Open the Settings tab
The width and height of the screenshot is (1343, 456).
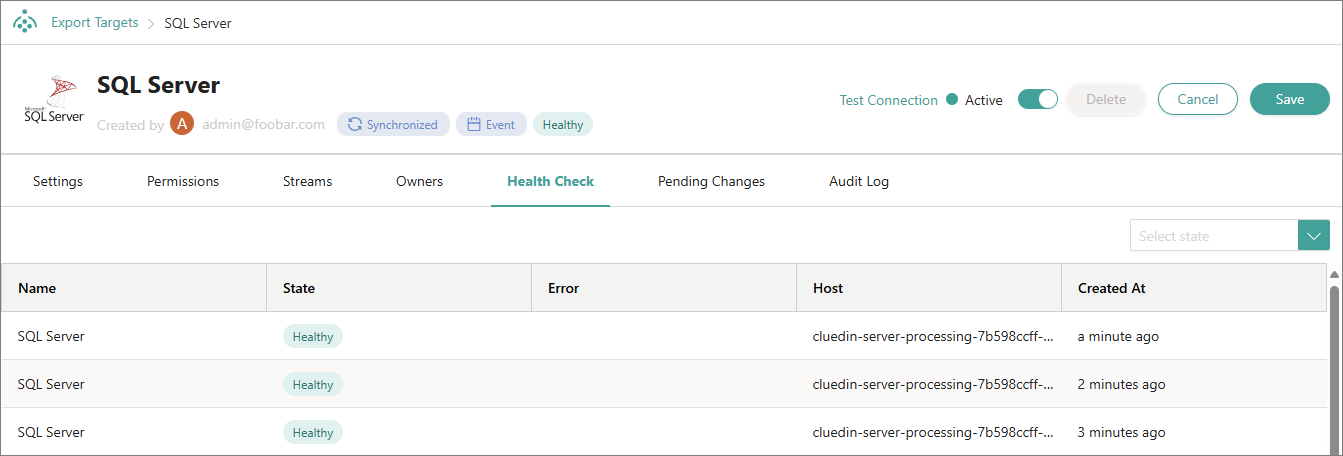58,181
